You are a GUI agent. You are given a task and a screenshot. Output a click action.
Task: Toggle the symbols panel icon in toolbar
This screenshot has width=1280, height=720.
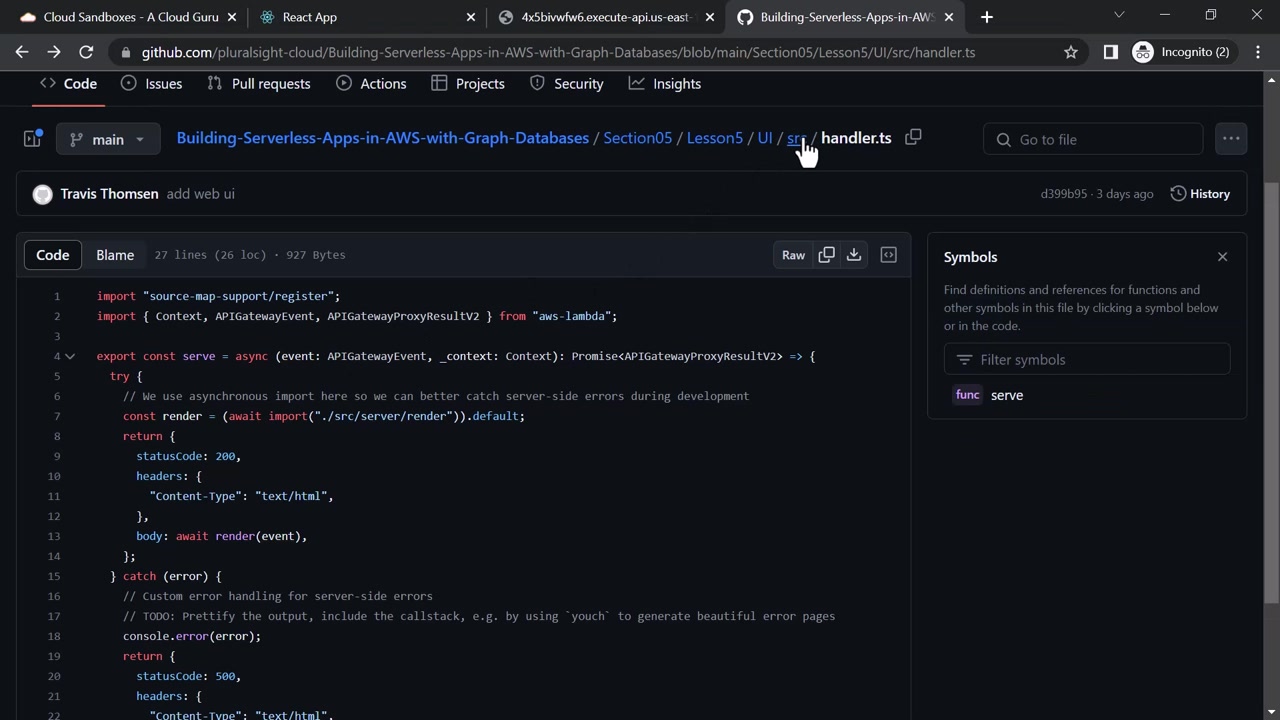point(888,255)
